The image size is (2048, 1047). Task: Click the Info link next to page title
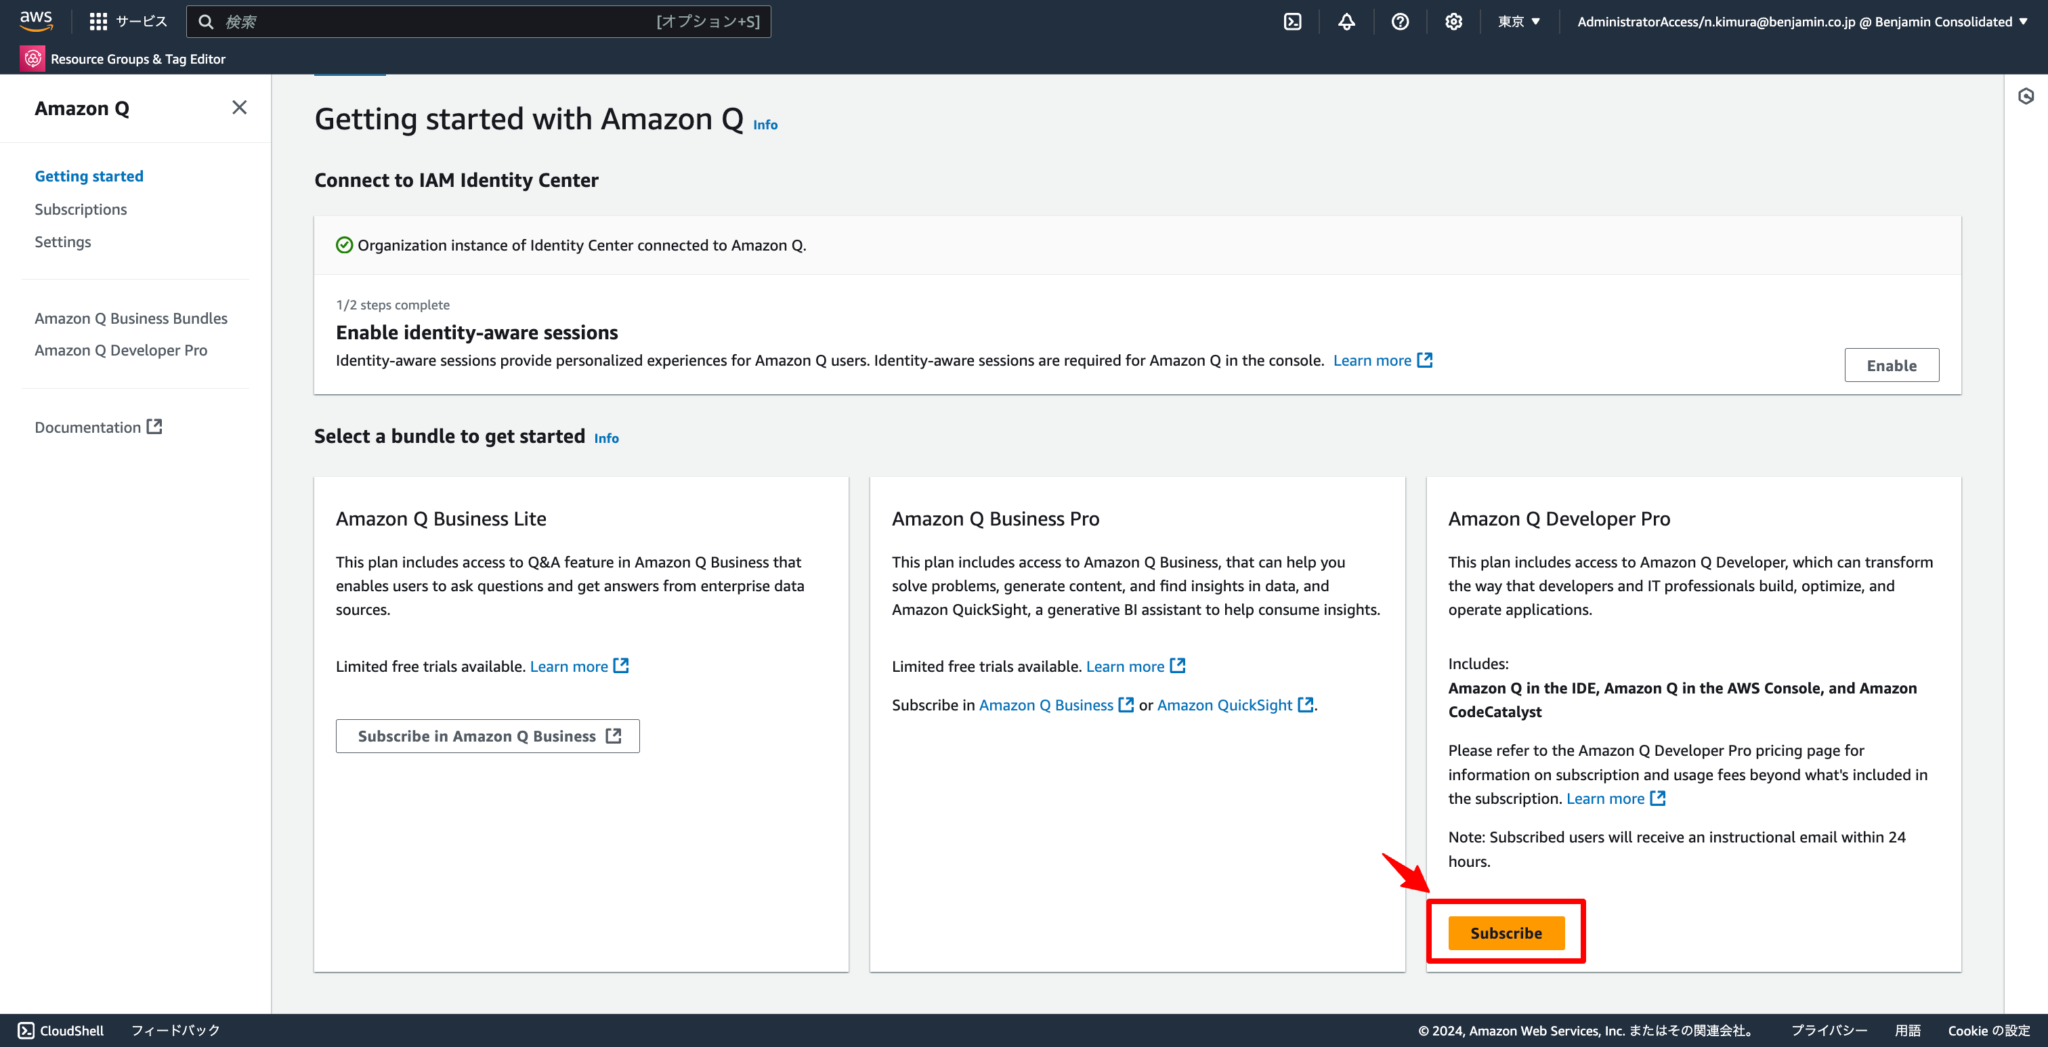pos(765,124)
